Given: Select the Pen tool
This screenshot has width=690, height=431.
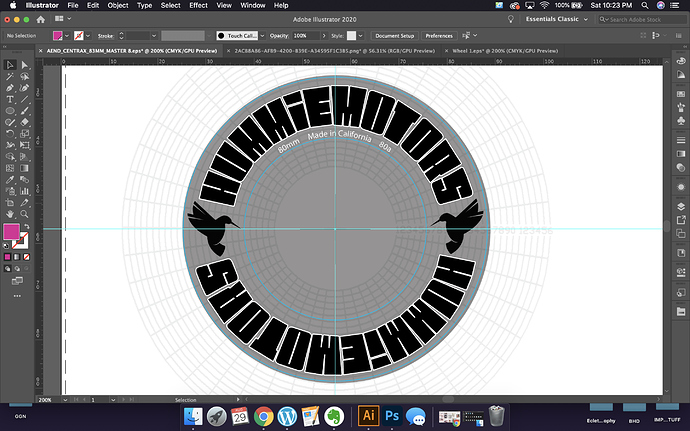Looking at the screenshot, I should (x=10, y=88).
